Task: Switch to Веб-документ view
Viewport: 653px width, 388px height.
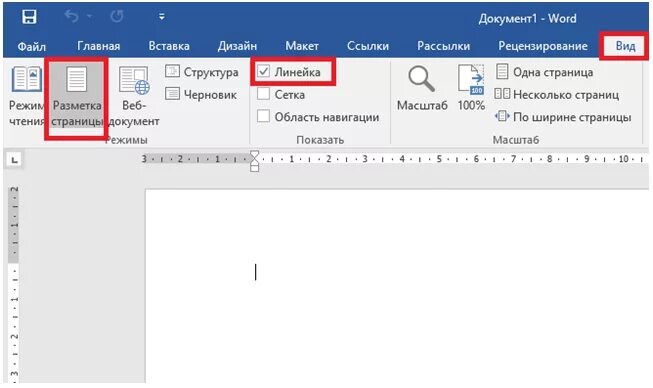Action: point(134,97)
